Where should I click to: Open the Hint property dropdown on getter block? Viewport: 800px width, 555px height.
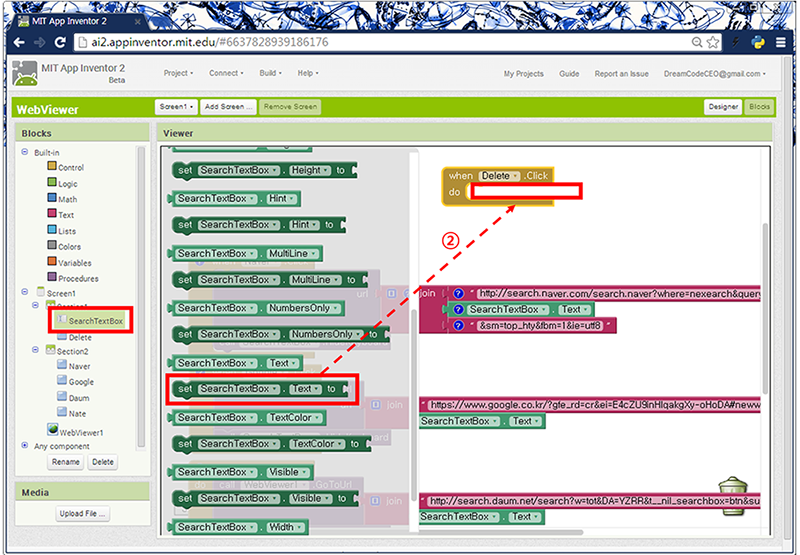pyautogui.click(x=282, y=198)
